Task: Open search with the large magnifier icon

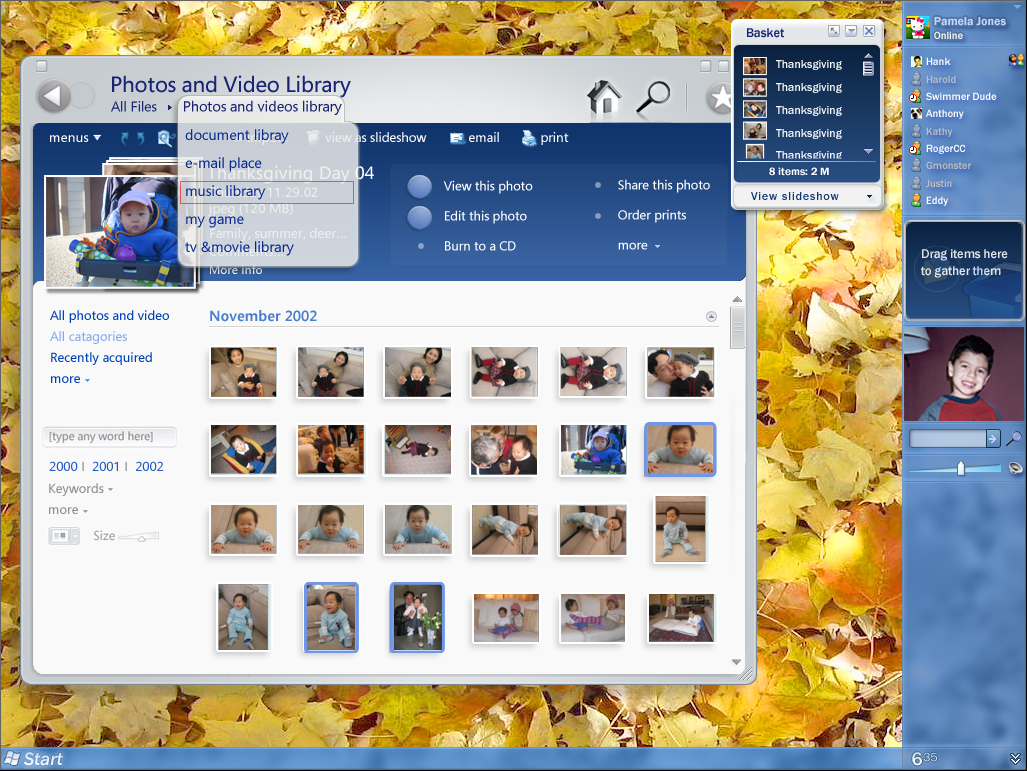Action: click(x=654, y=98)
